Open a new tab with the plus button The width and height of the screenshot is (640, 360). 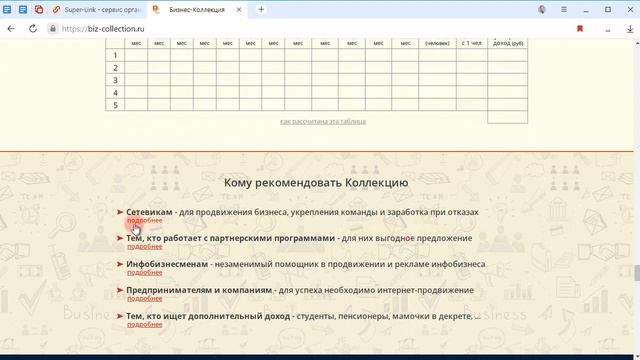[261, 9]
